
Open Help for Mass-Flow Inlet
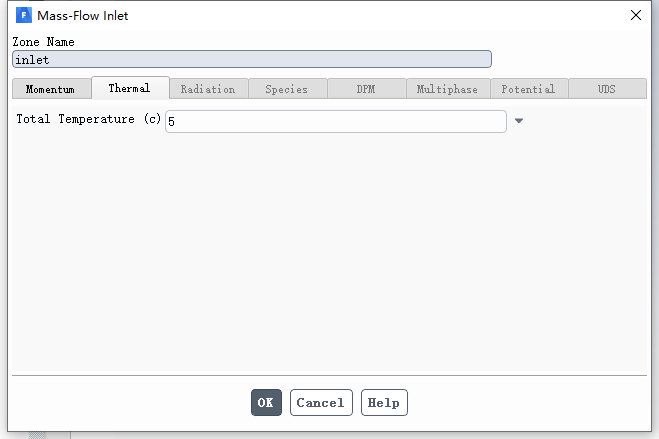coord(384,402)
